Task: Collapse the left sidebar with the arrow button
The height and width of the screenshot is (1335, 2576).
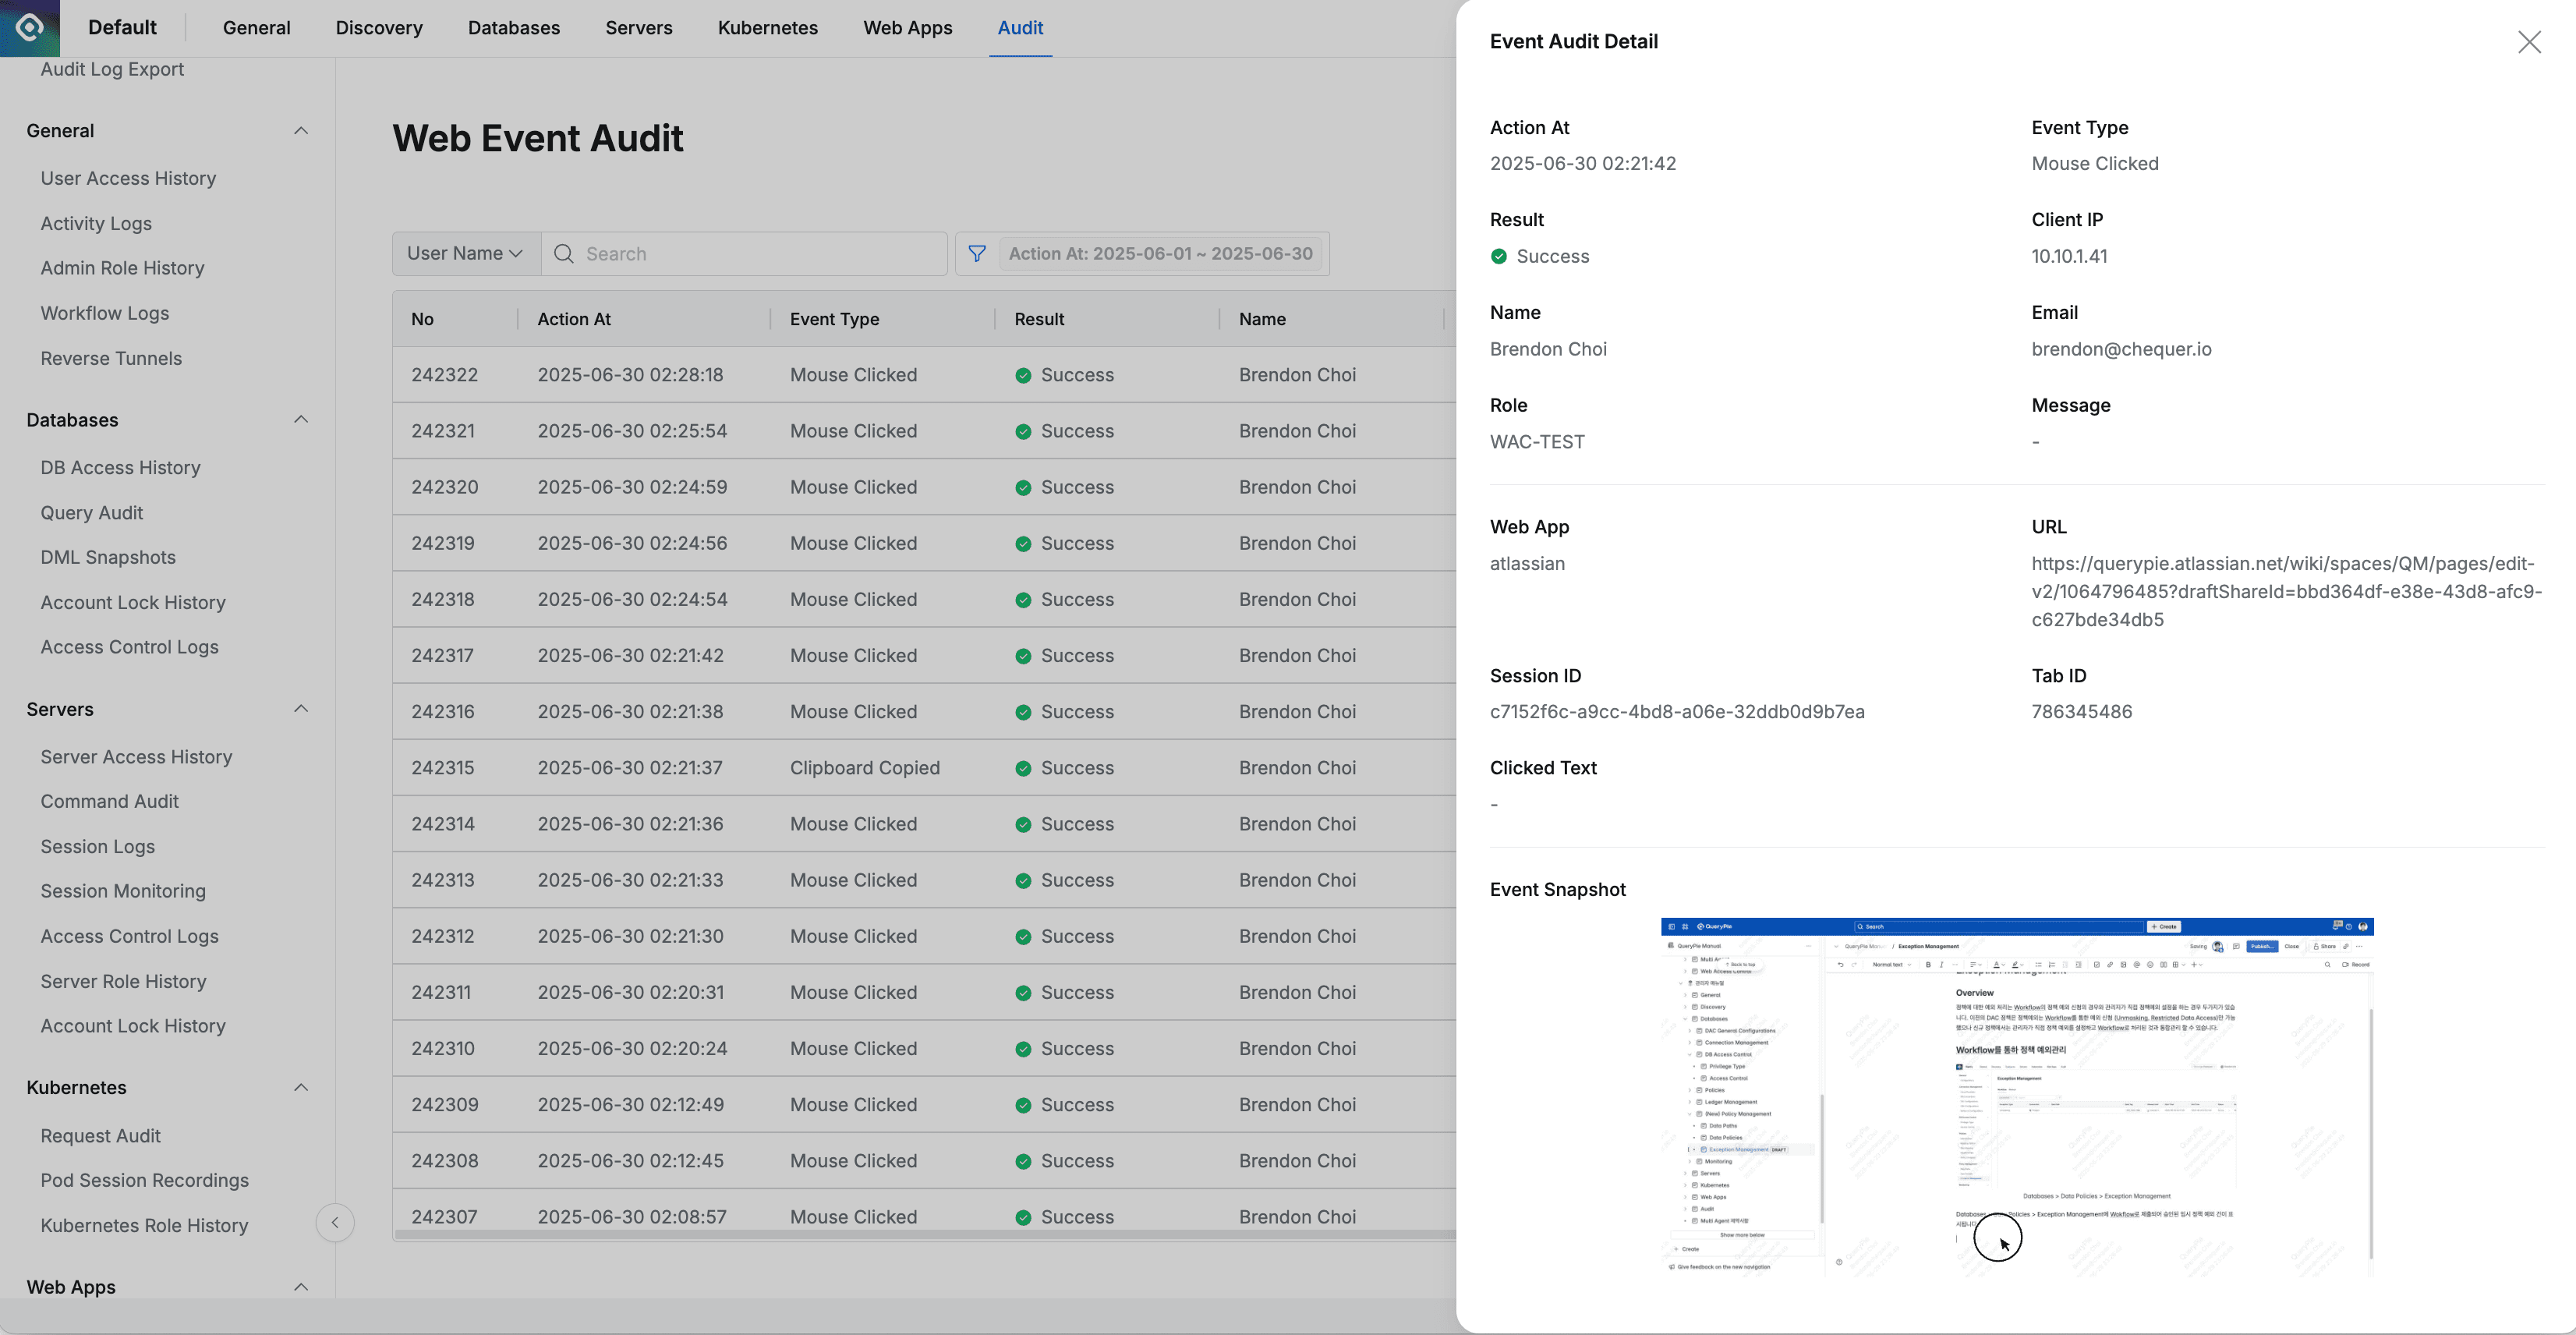Action: pos(335,1222)
